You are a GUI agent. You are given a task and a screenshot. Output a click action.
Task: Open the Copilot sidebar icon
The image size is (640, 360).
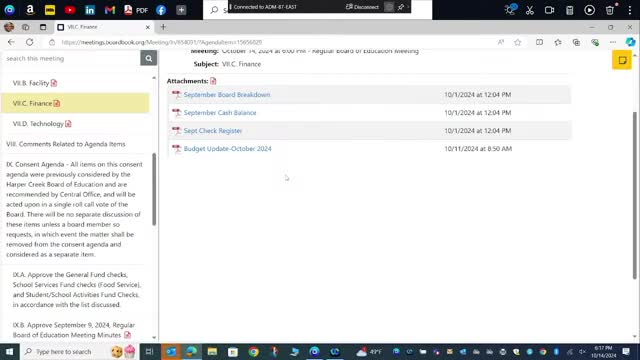tap(631, 42)
